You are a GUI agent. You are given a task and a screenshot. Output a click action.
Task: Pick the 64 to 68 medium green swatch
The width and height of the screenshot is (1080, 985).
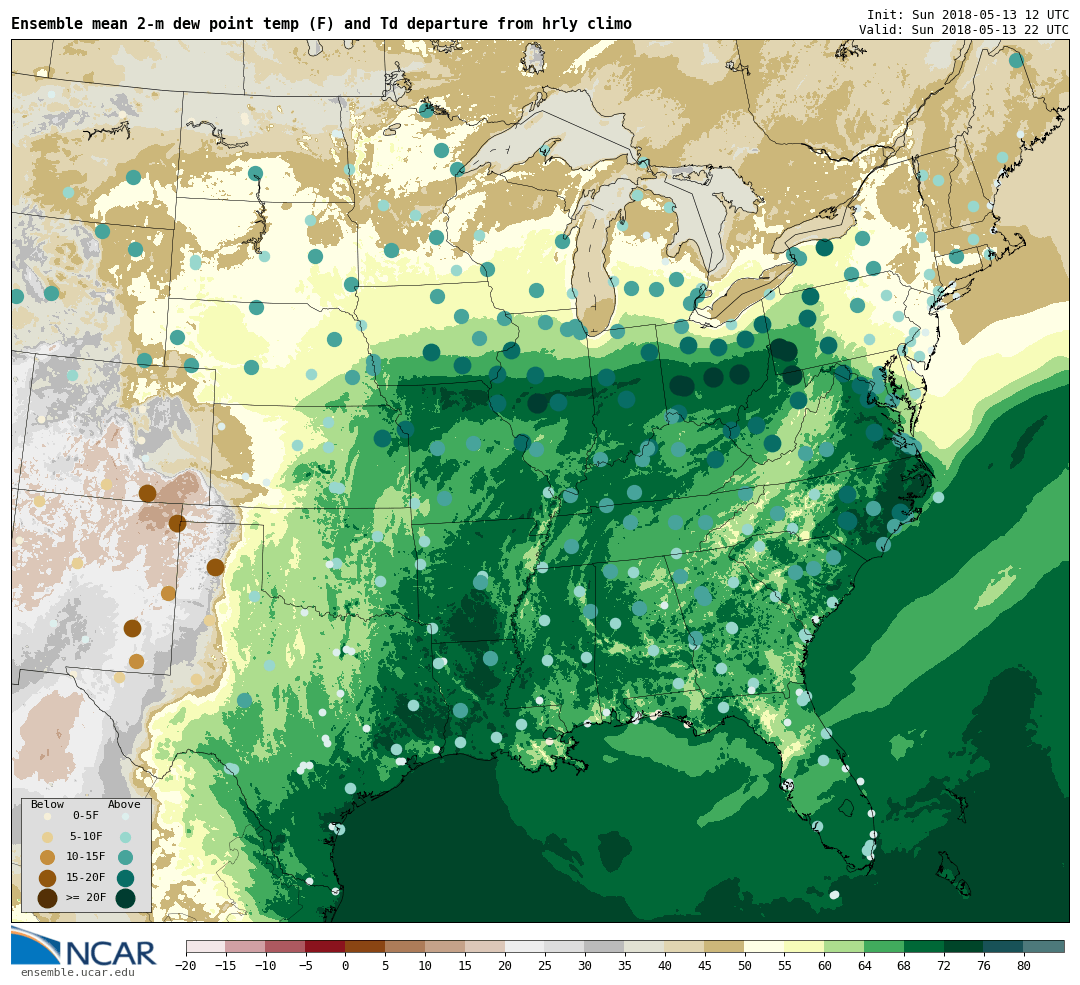tap(885, 946)
